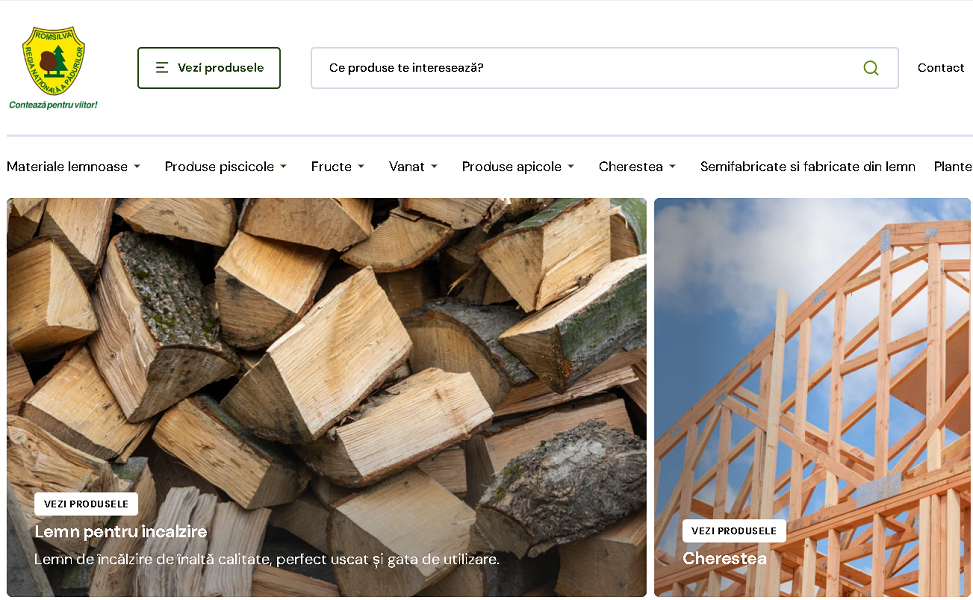The height and width of the screenshot is (600, 973).
Task: Open the Vezi produsele menu button
Action: pos(209,68)
